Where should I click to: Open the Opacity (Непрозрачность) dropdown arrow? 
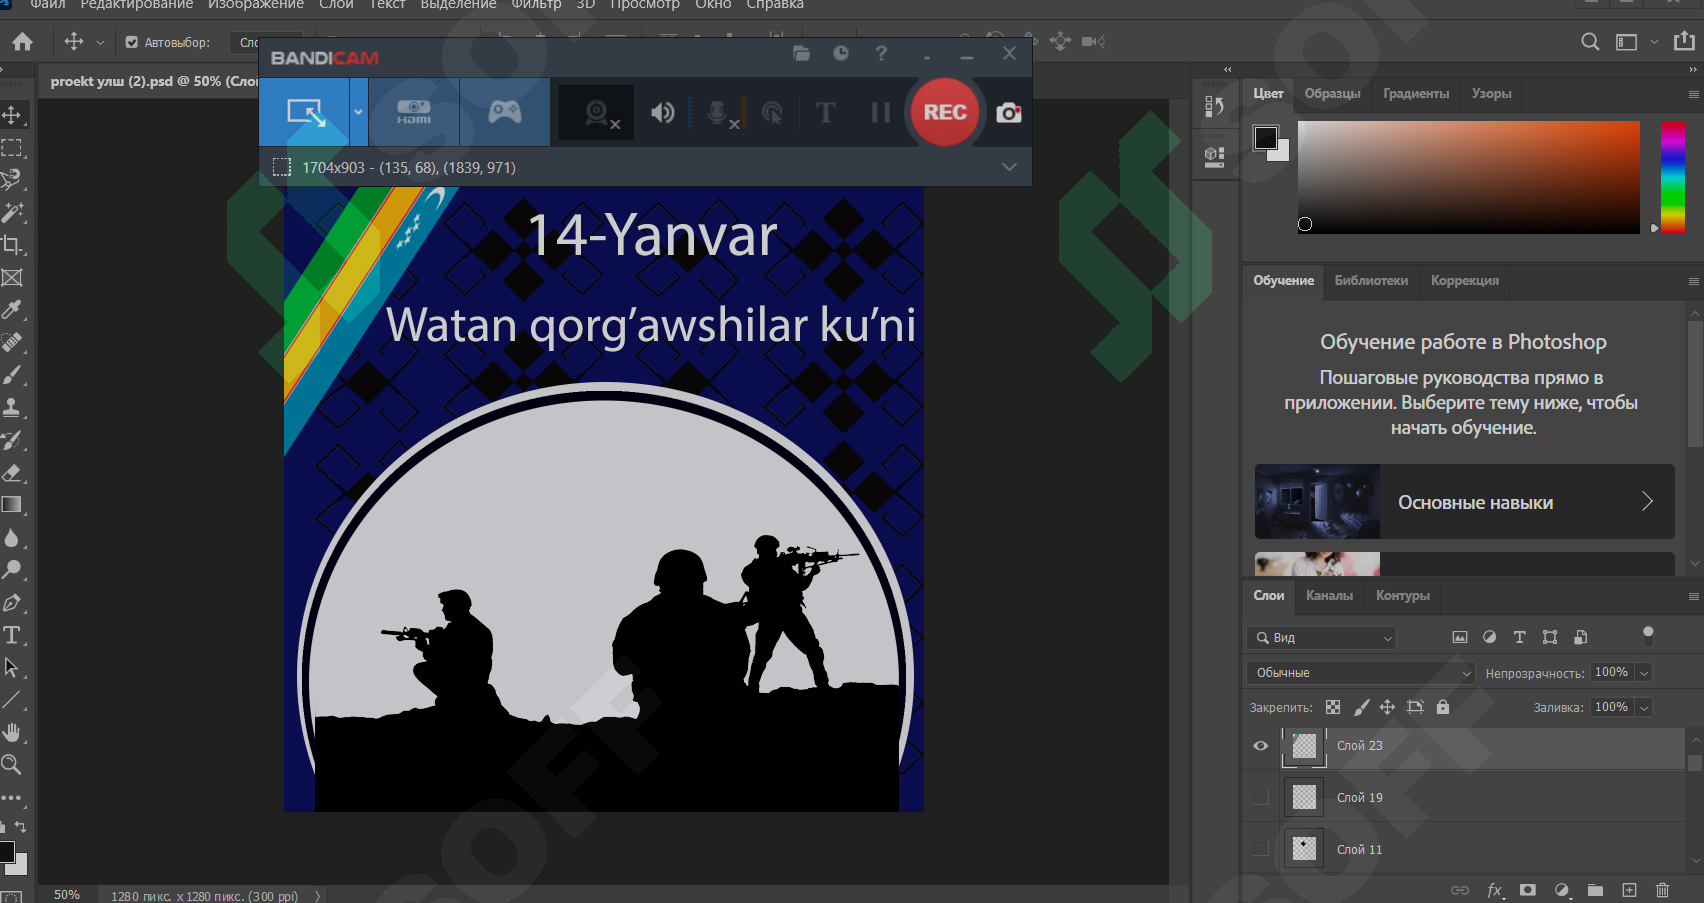[x=1644, y=673]
